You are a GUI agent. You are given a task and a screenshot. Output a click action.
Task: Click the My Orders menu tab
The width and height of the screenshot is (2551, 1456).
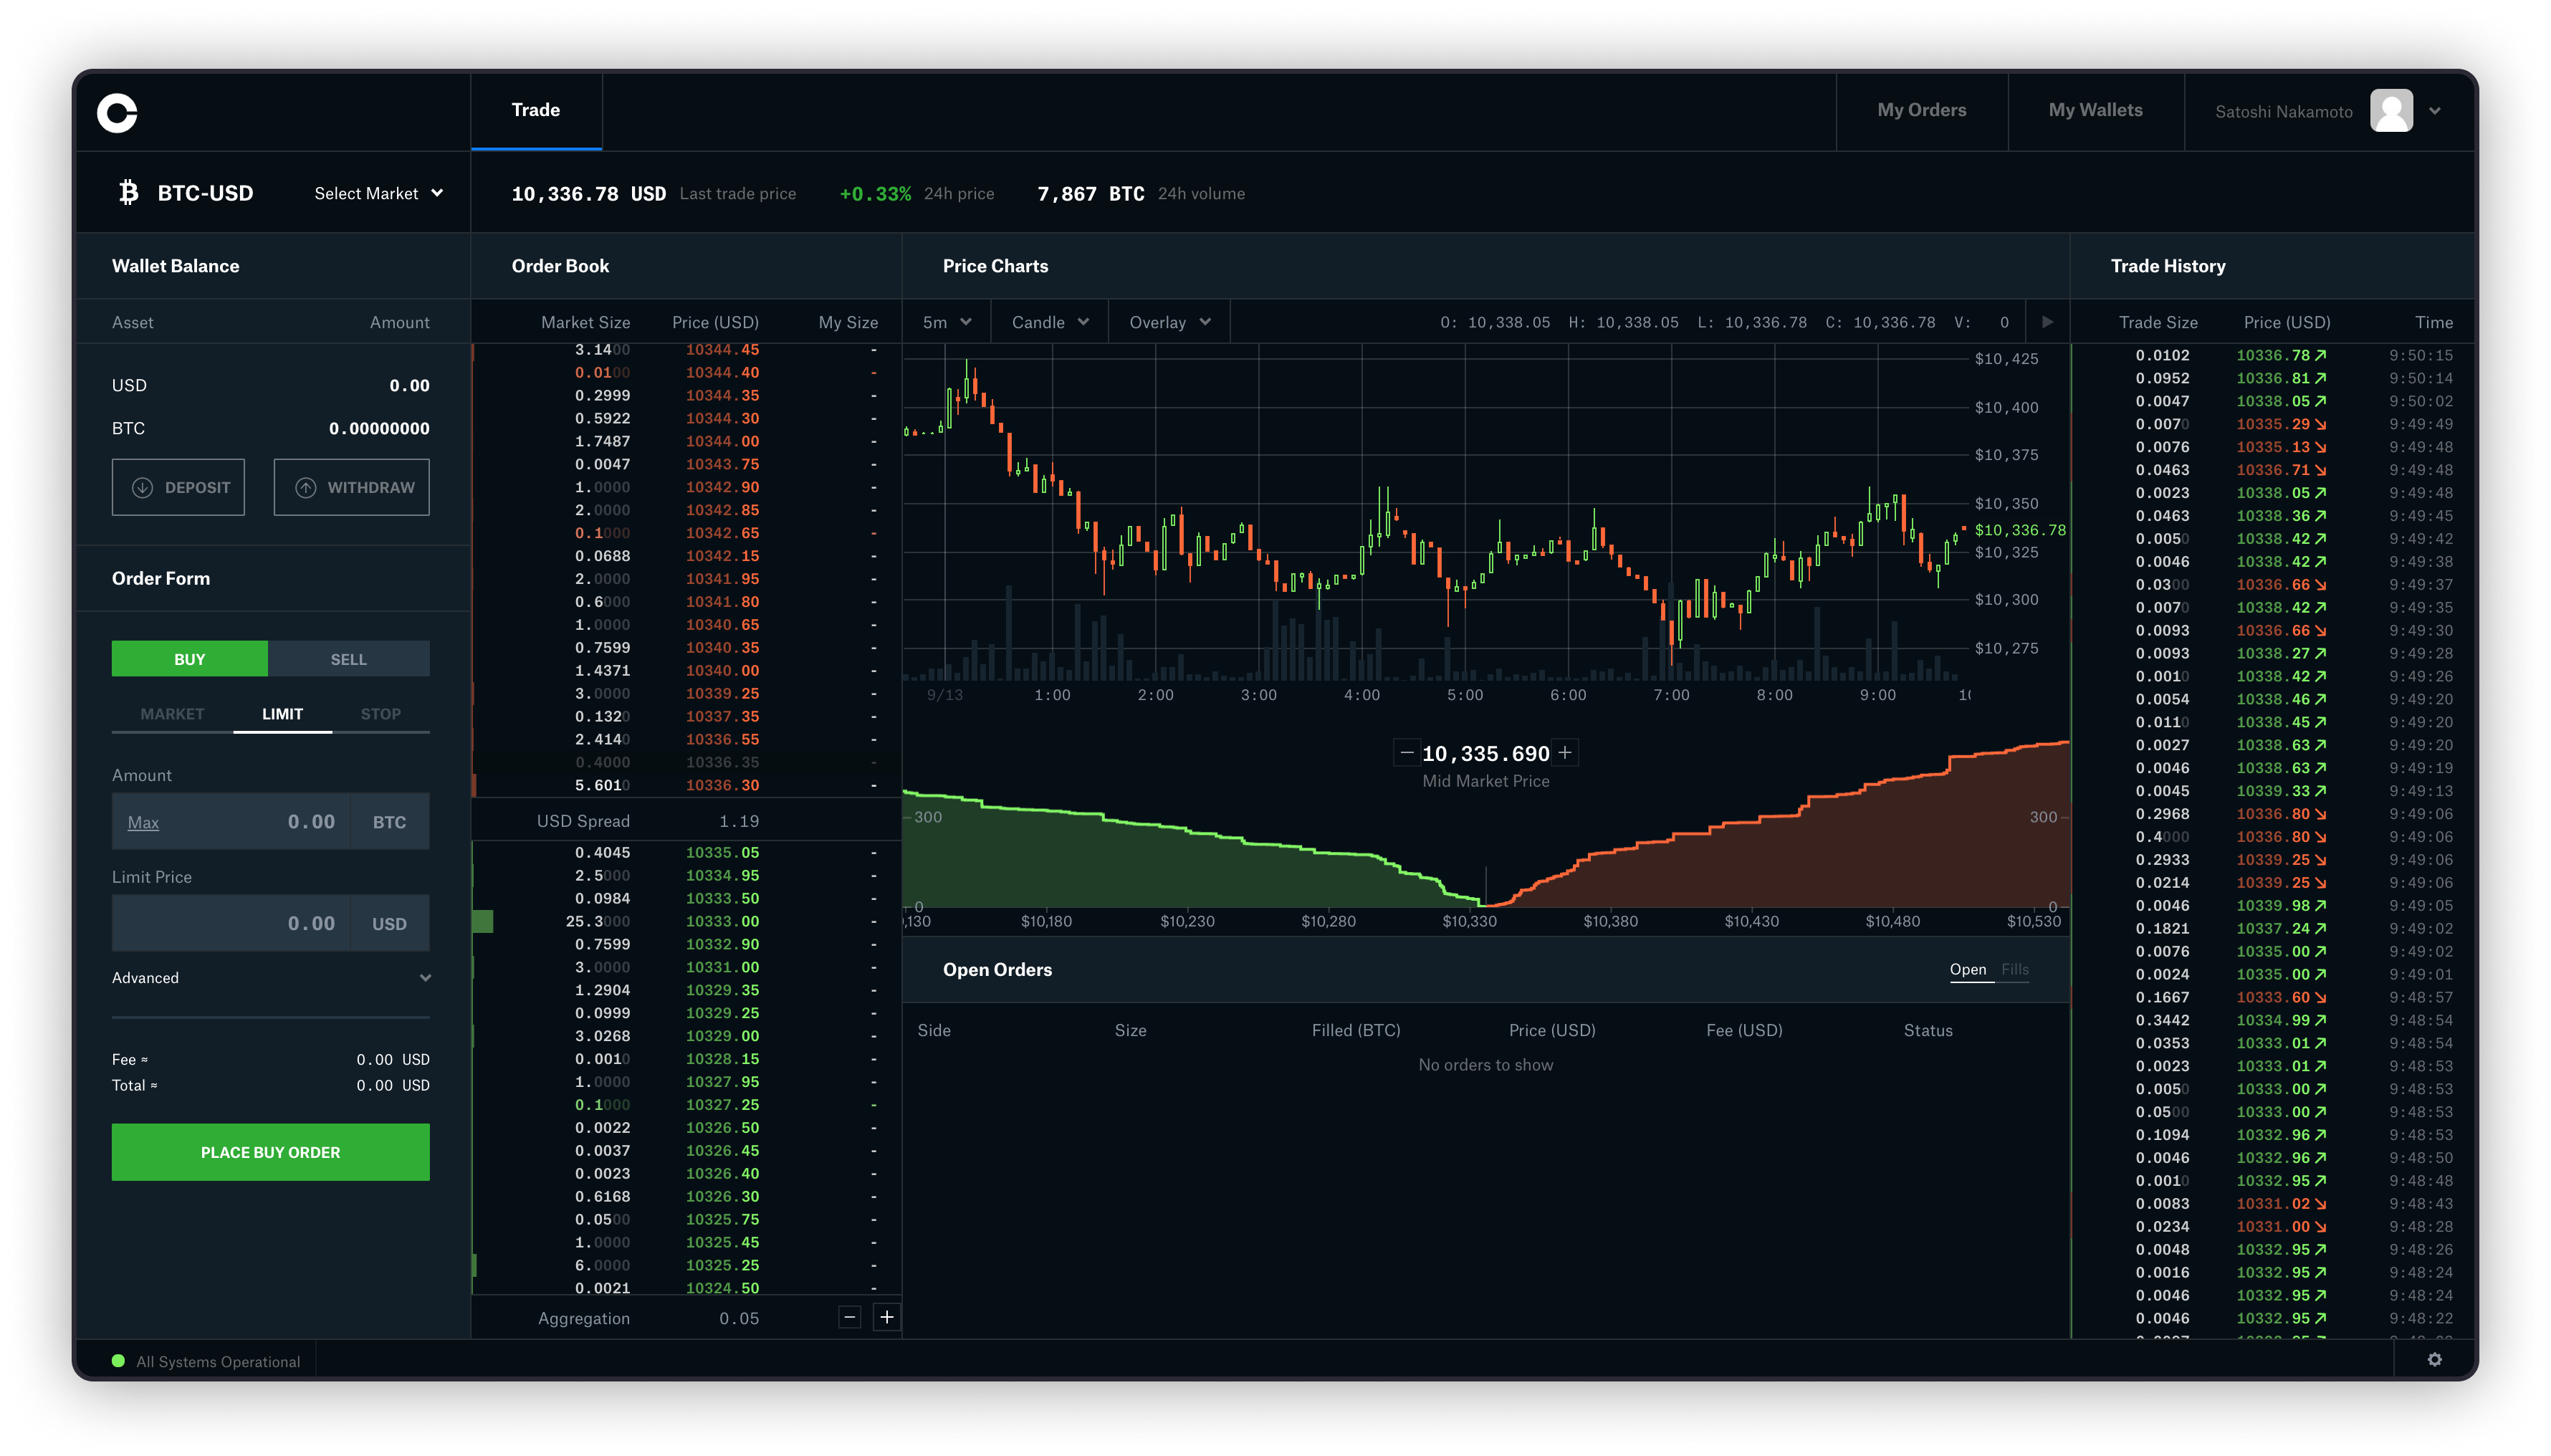[1922, 109]
